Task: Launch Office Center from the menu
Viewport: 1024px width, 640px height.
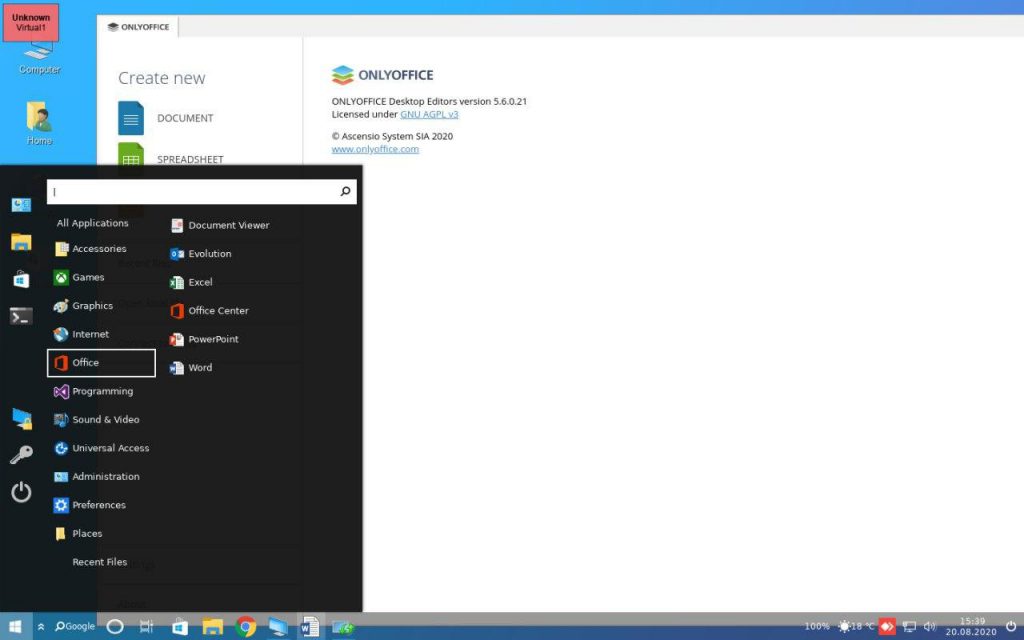Action: tap(209, 311)
